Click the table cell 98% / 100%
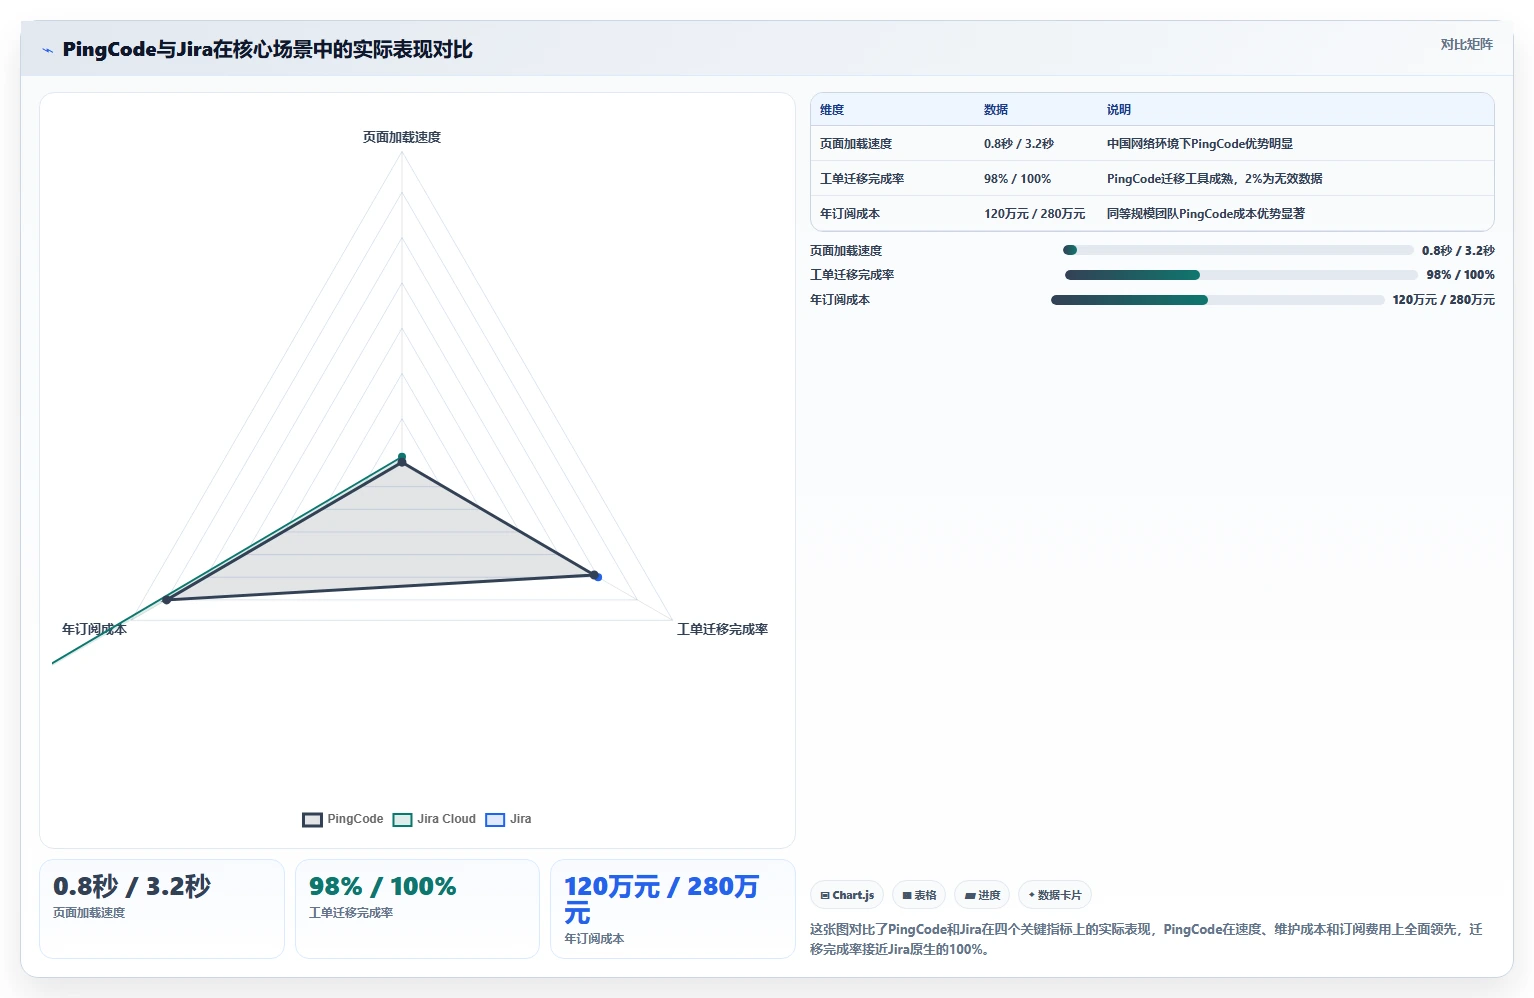This screenshot has width=1534, height=998. click(x=1018, y=179)
